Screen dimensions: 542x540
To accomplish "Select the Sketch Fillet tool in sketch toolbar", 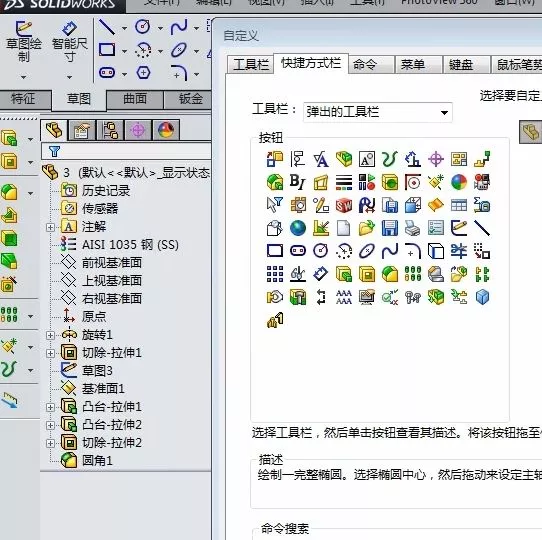I will click(x=179, y=73).
